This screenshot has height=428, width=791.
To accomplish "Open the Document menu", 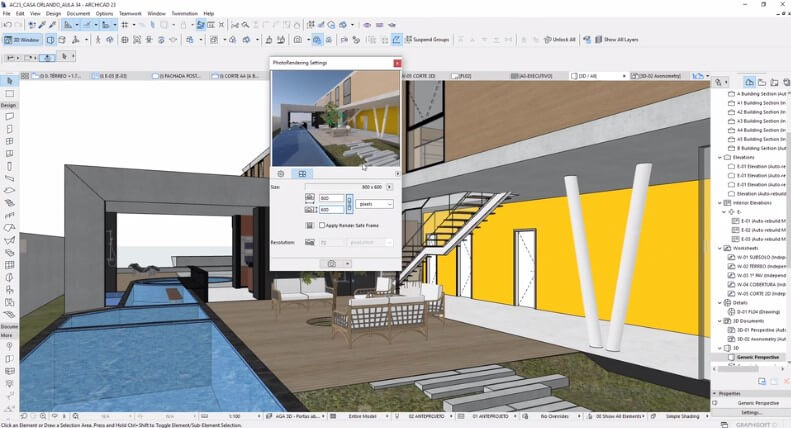I will 78,14.
